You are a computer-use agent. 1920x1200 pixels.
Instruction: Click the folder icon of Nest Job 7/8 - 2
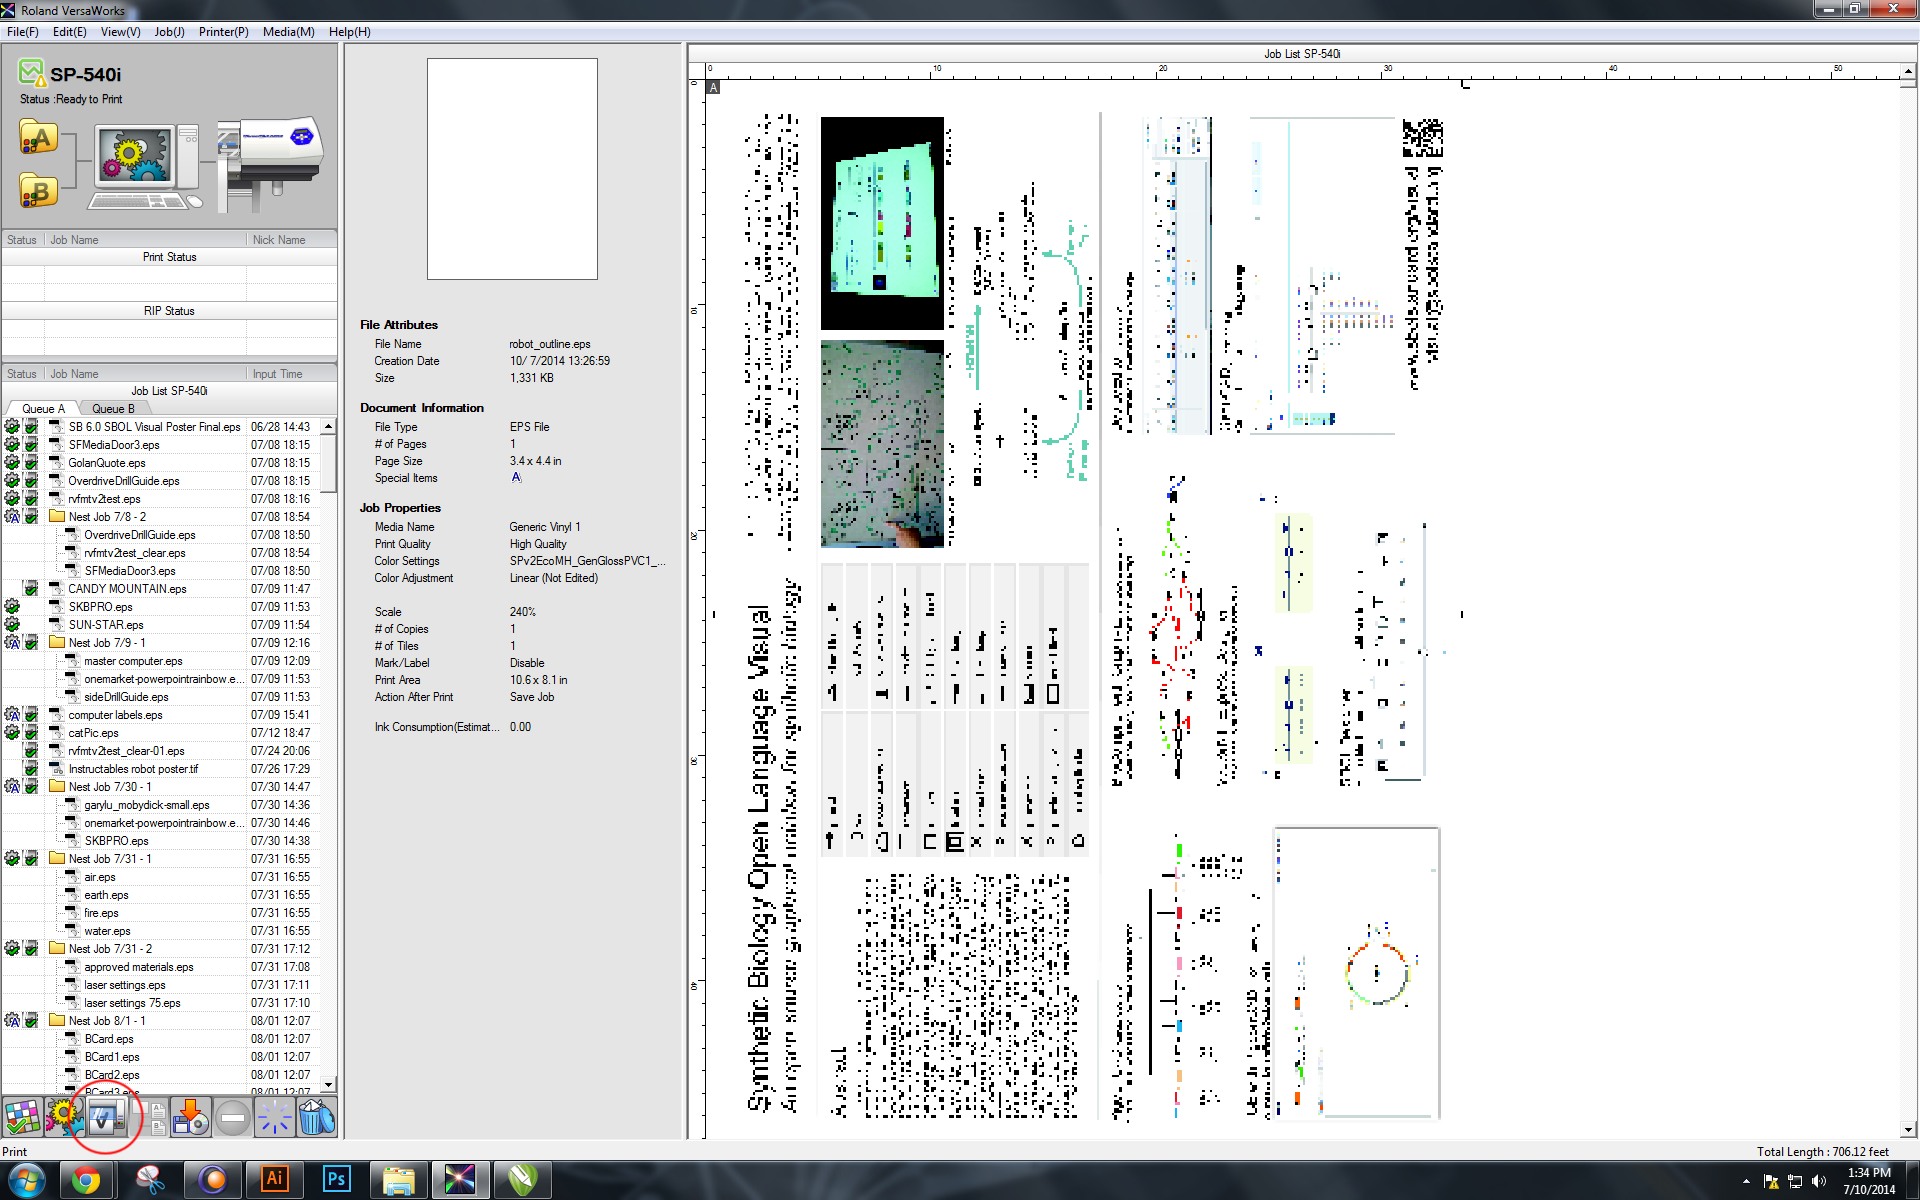[57, 517]
